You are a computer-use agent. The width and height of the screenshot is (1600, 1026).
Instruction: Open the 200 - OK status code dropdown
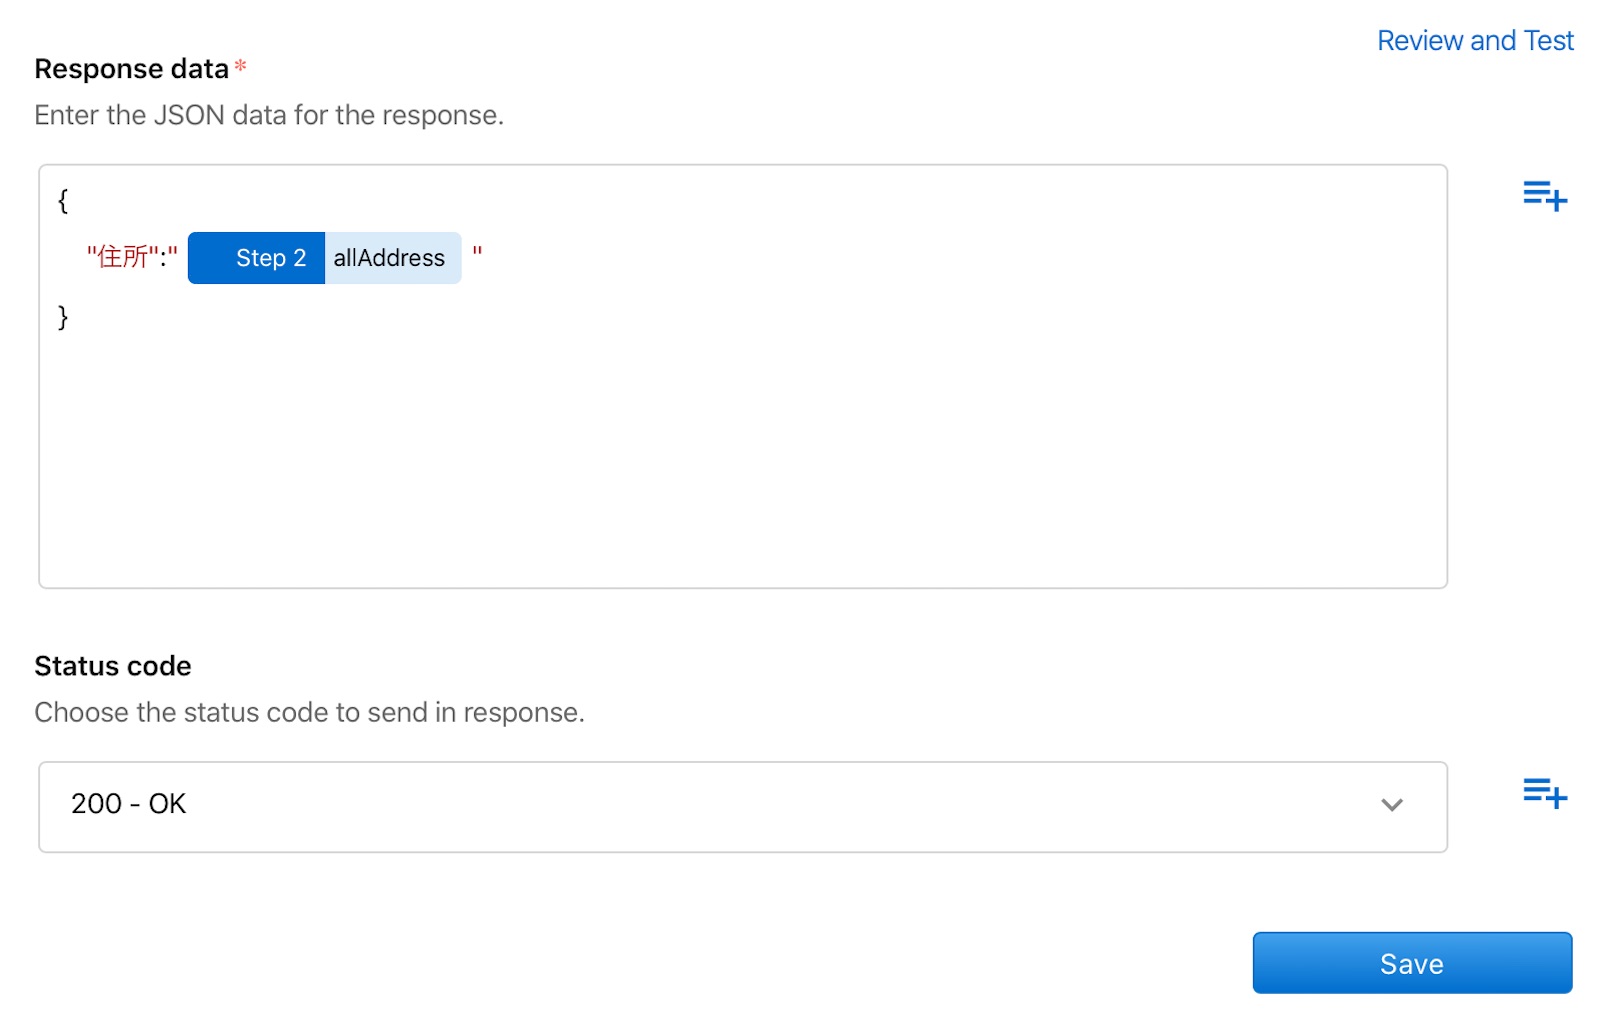[x=743, y=805]
